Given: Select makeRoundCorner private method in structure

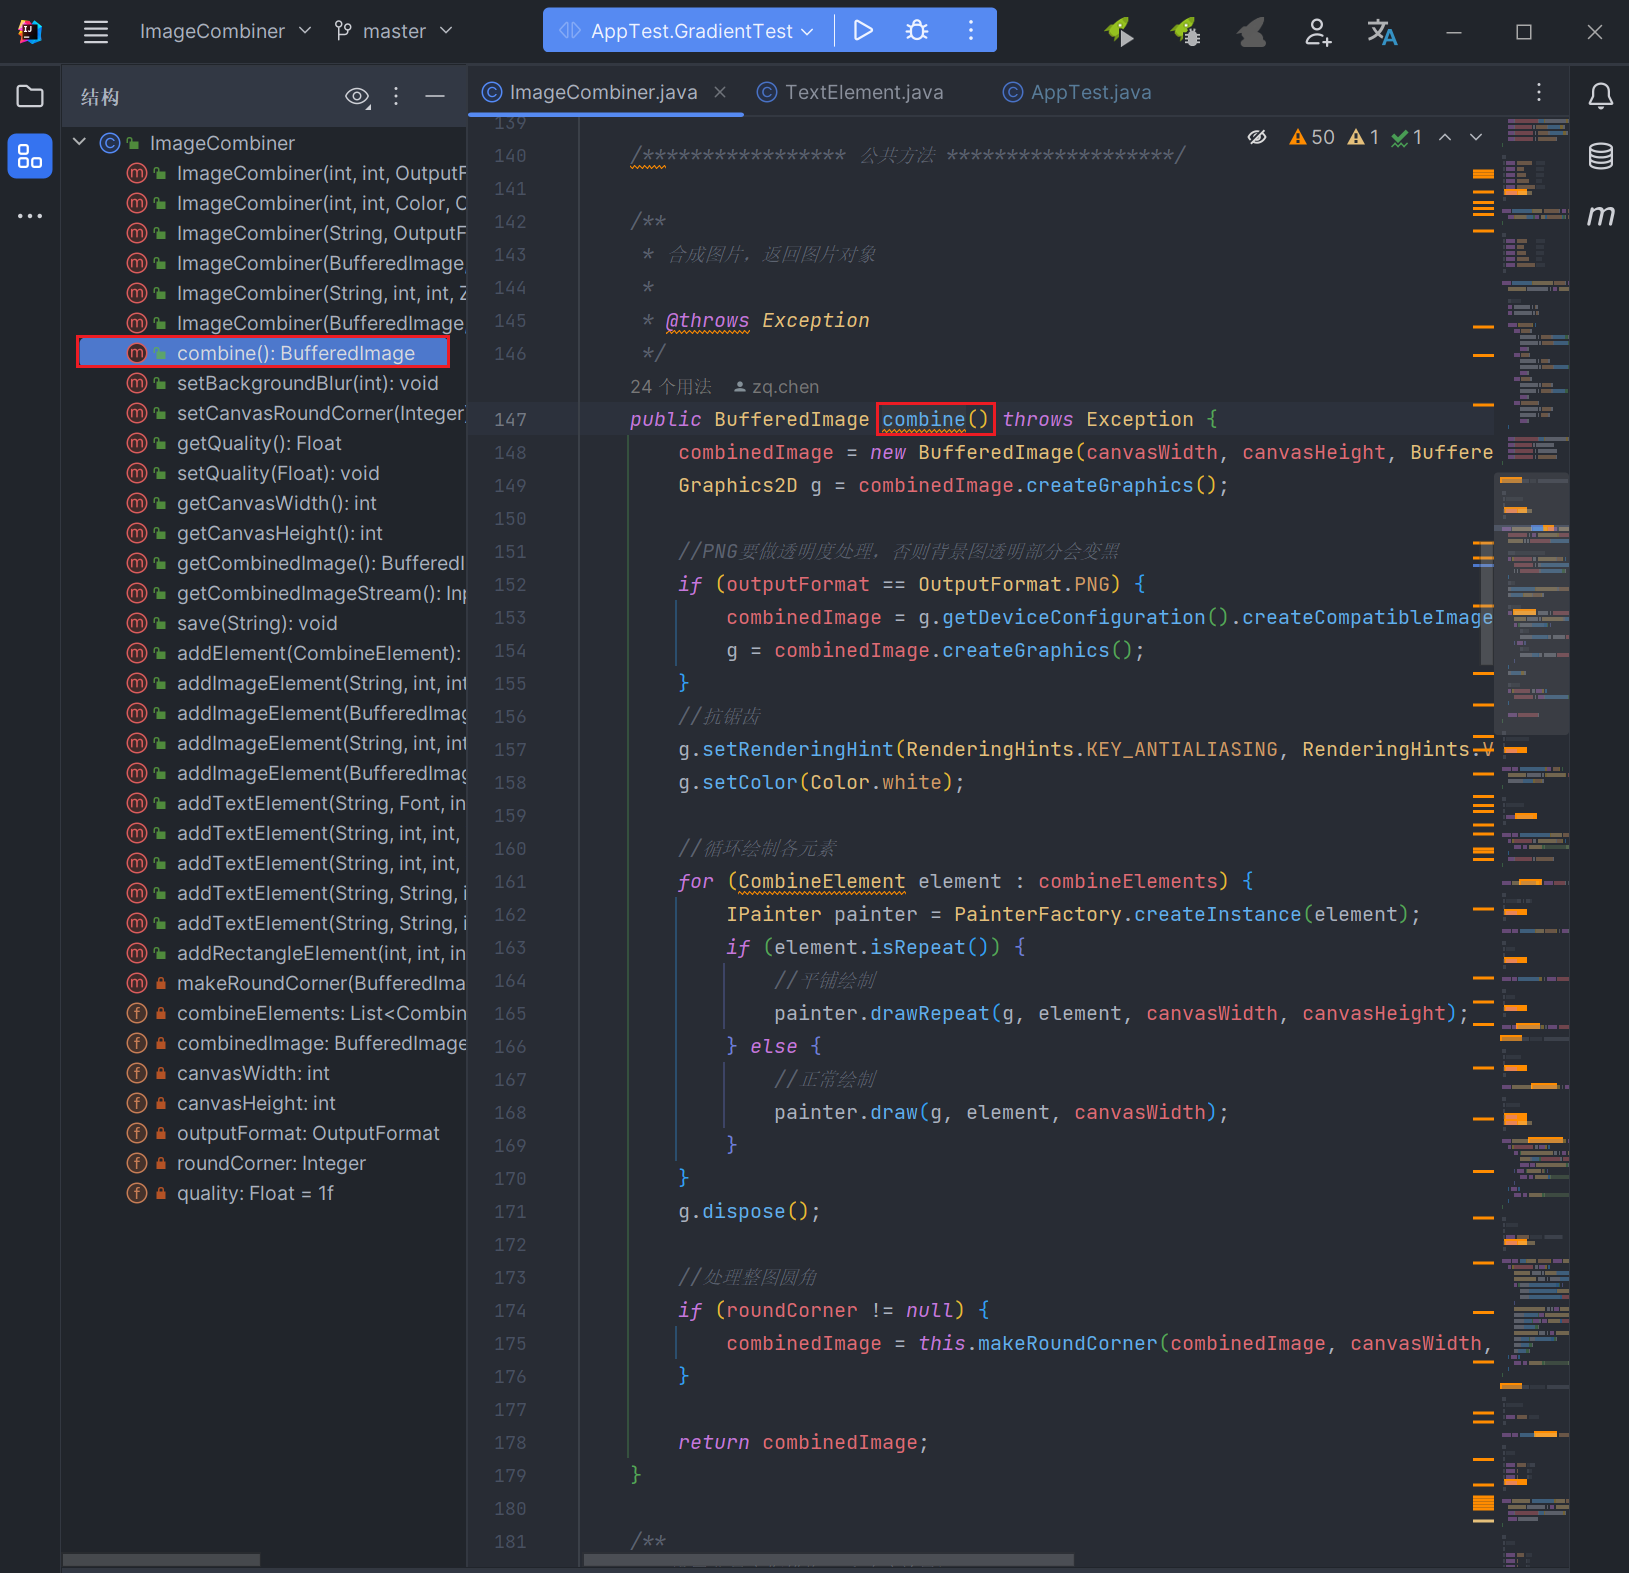Looking at the screenshot, I should [320, 983].
